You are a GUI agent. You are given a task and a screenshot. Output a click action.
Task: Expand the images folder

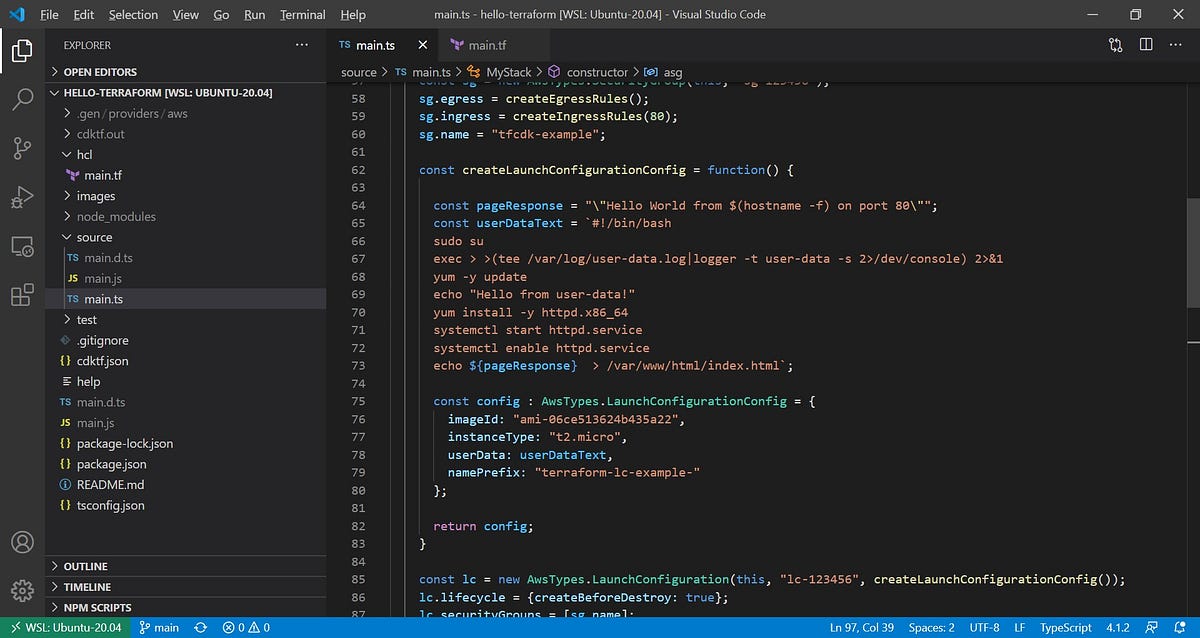[x=186, y=196]
